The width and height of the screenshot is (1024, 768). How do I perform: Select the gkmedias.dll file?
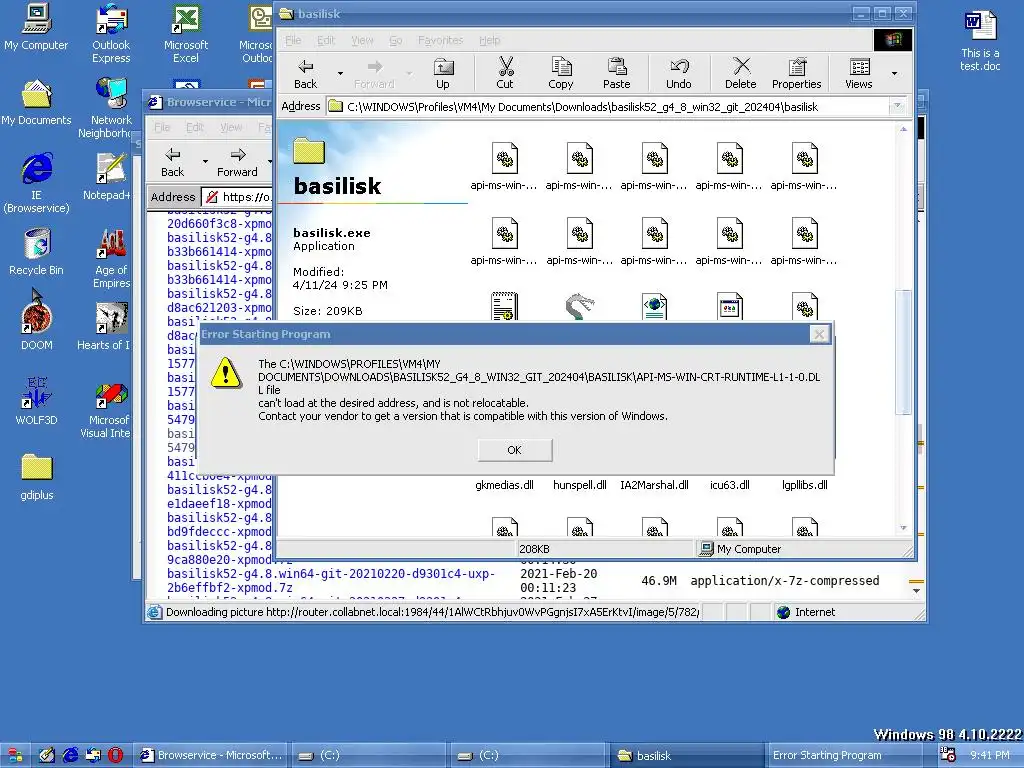(504, 485)
